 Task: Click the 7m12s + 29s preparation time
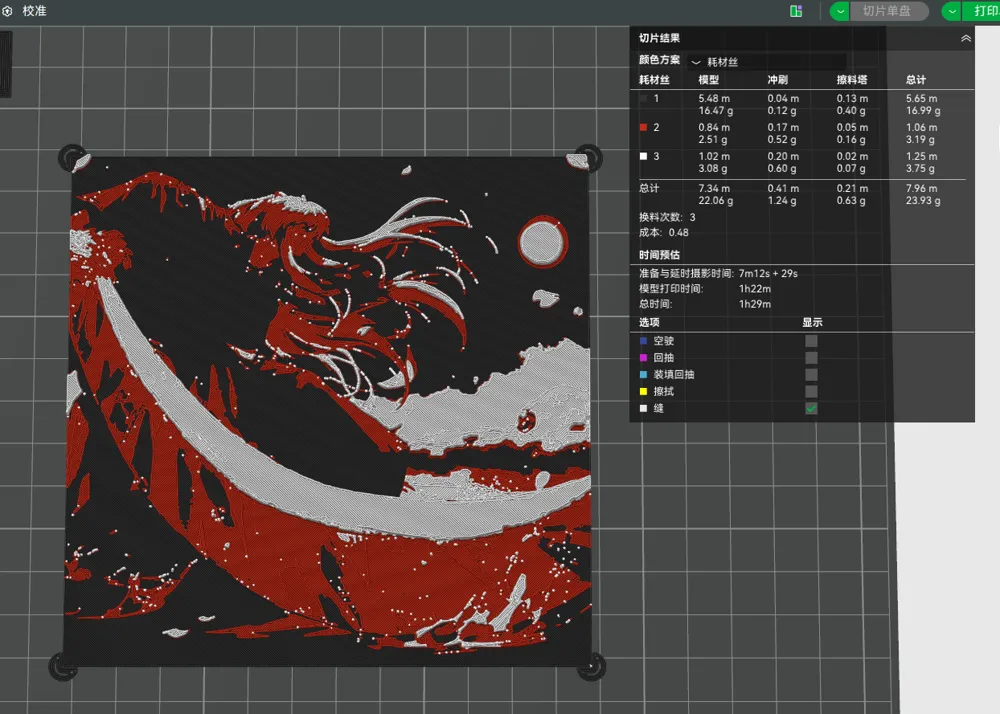[768, 273]
